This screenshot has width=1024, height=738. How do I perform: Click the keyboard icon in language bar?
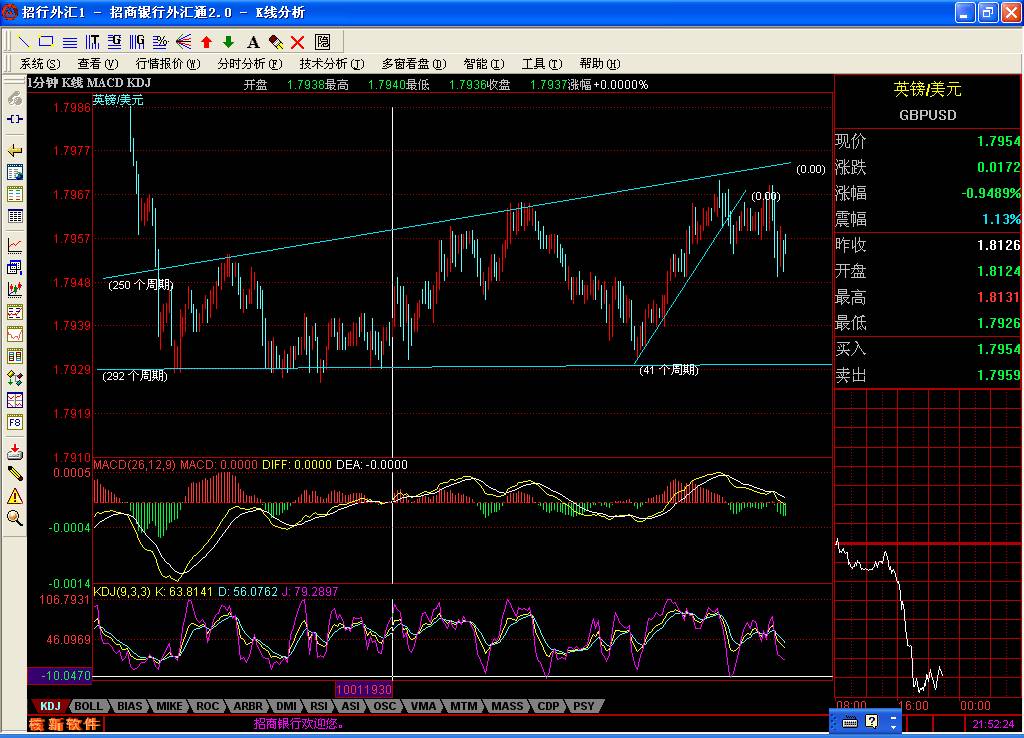[849, 721]
